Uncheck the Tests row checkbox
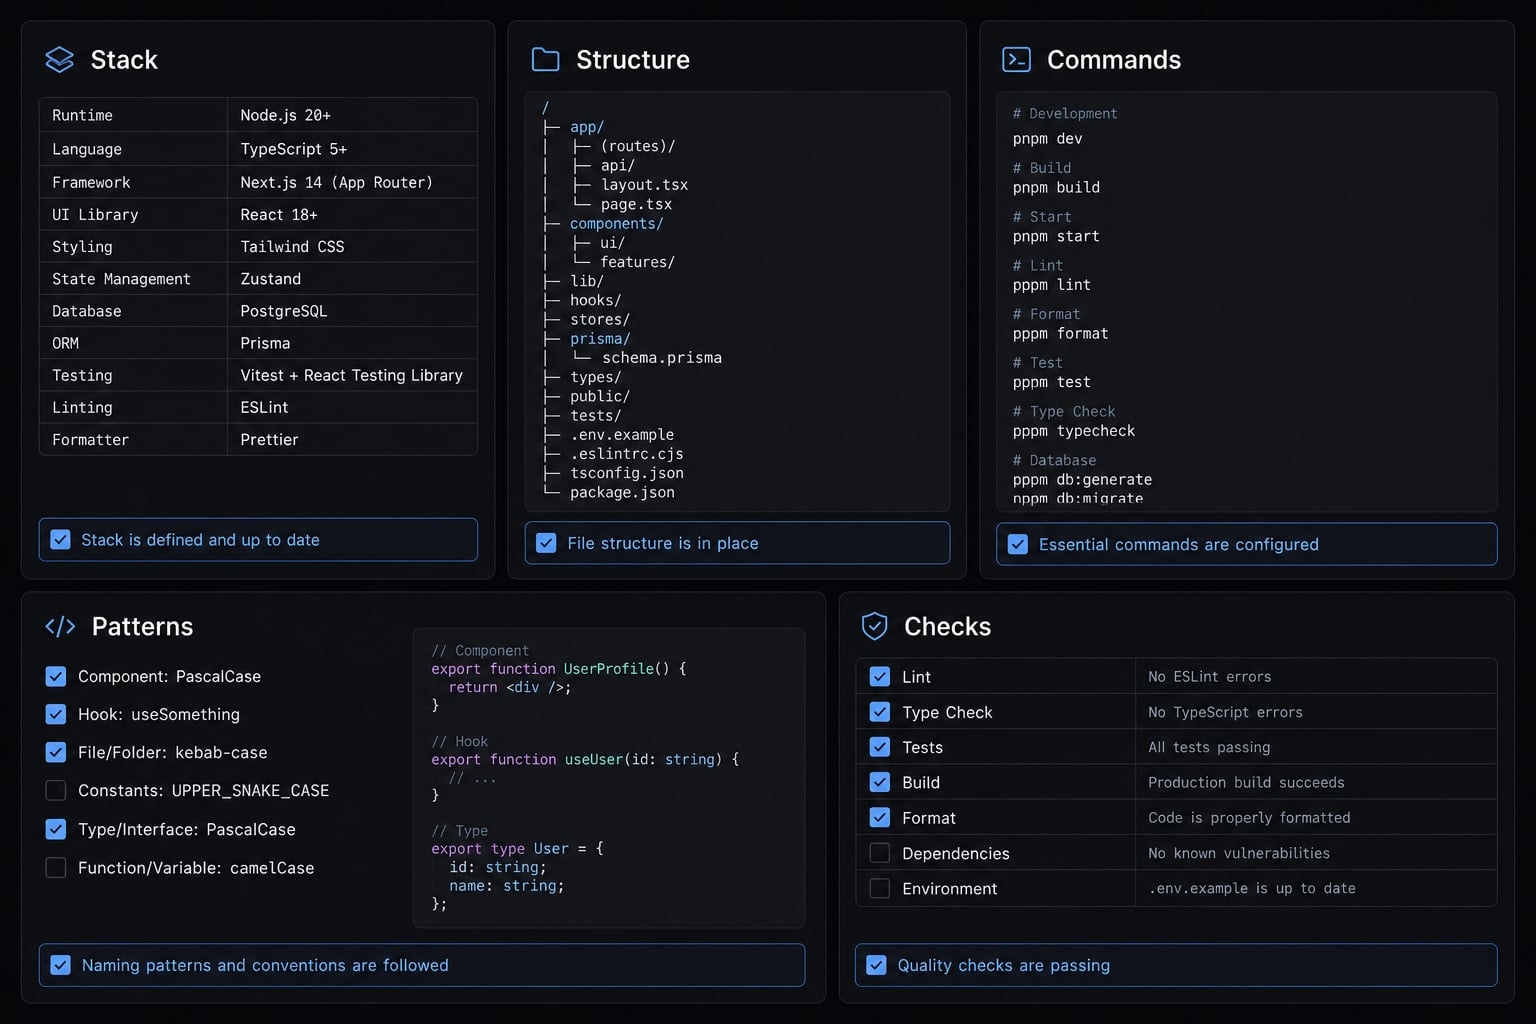This screenshot has height=1024, width=1536. point(880,747)
